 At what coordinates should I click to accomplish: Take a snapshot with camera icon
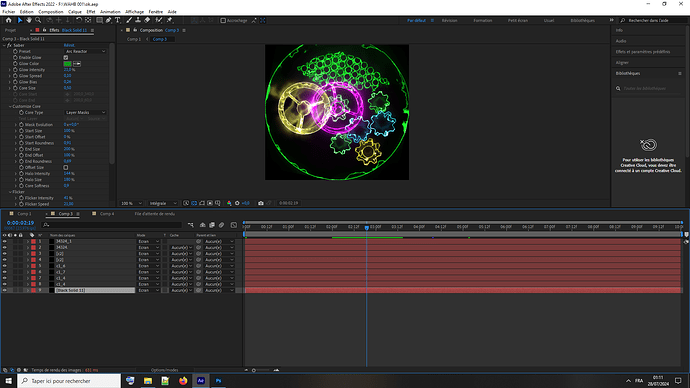click(x=261, y=203)
